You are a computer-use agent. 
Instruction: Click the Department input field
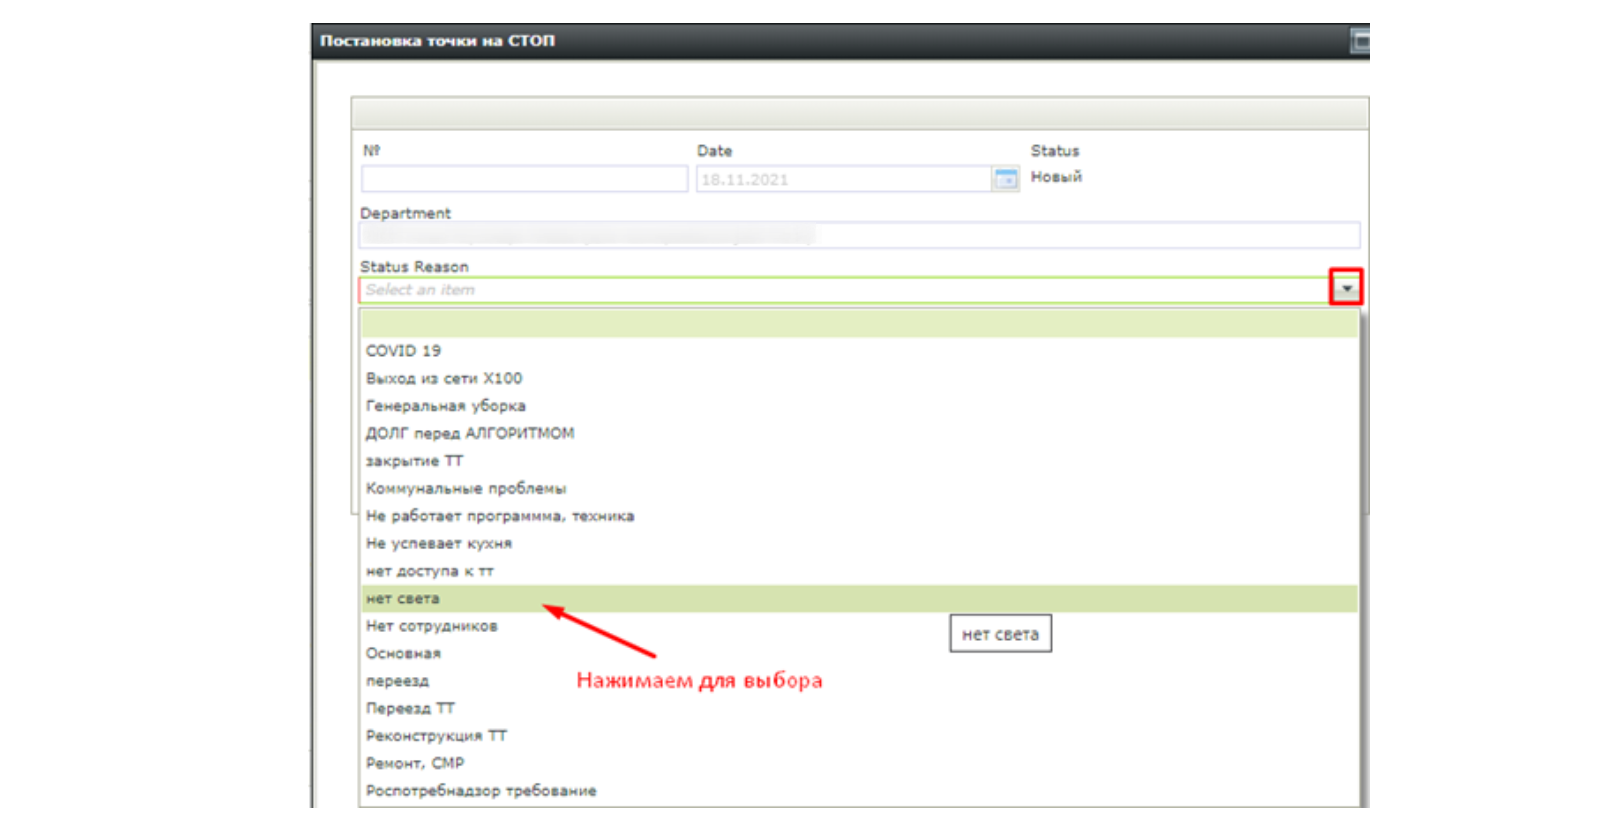860,235
